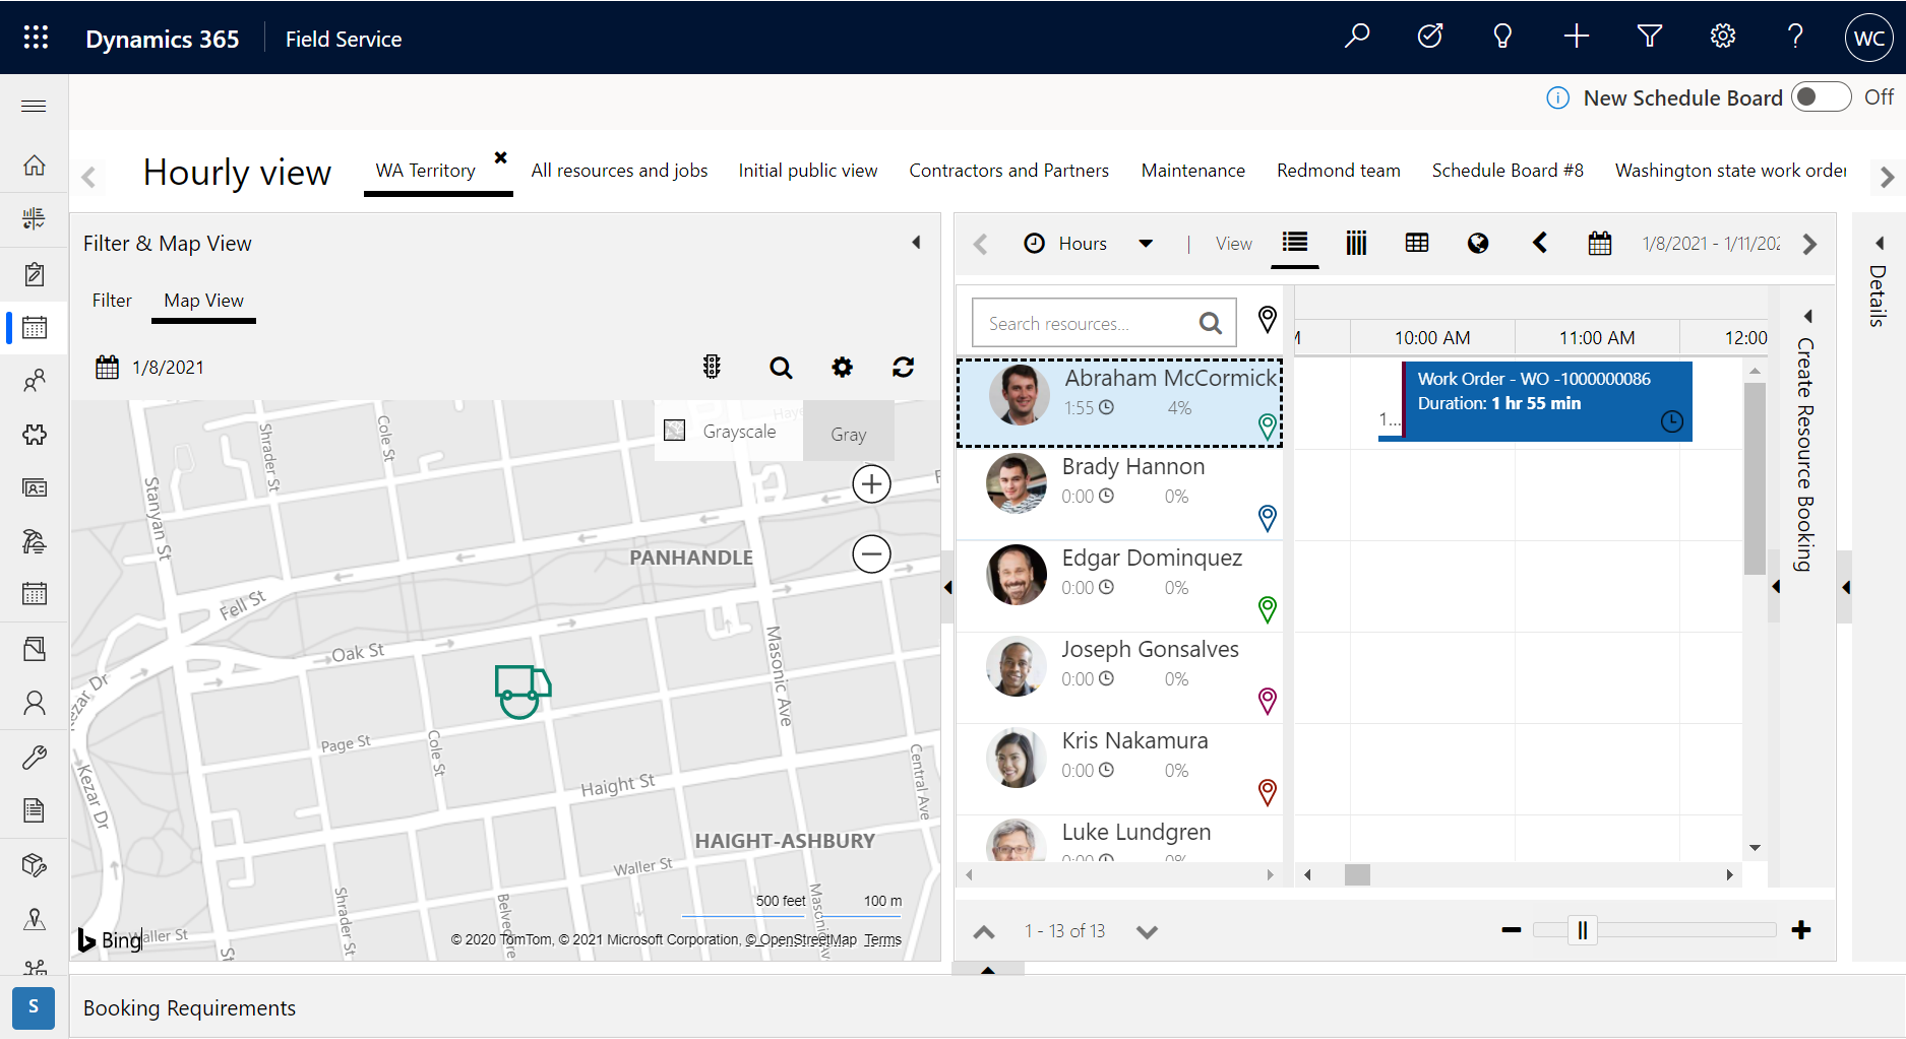The height and width of the screenshot is (1039, 1906).
Task: Zoom in on the map
Action: (x=872, y=483)
